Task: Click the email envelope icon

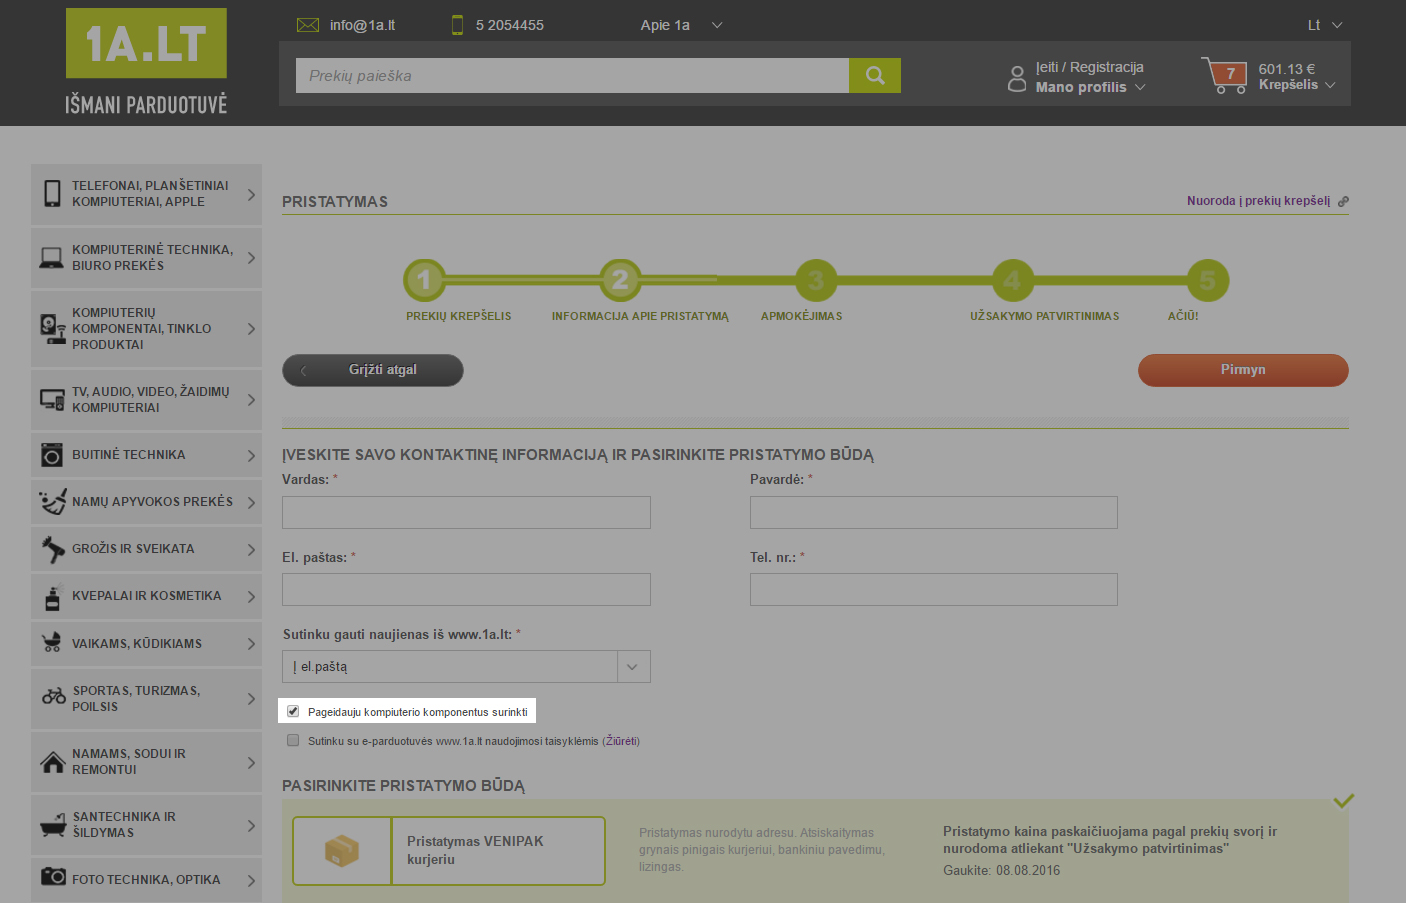Action: 308,25
